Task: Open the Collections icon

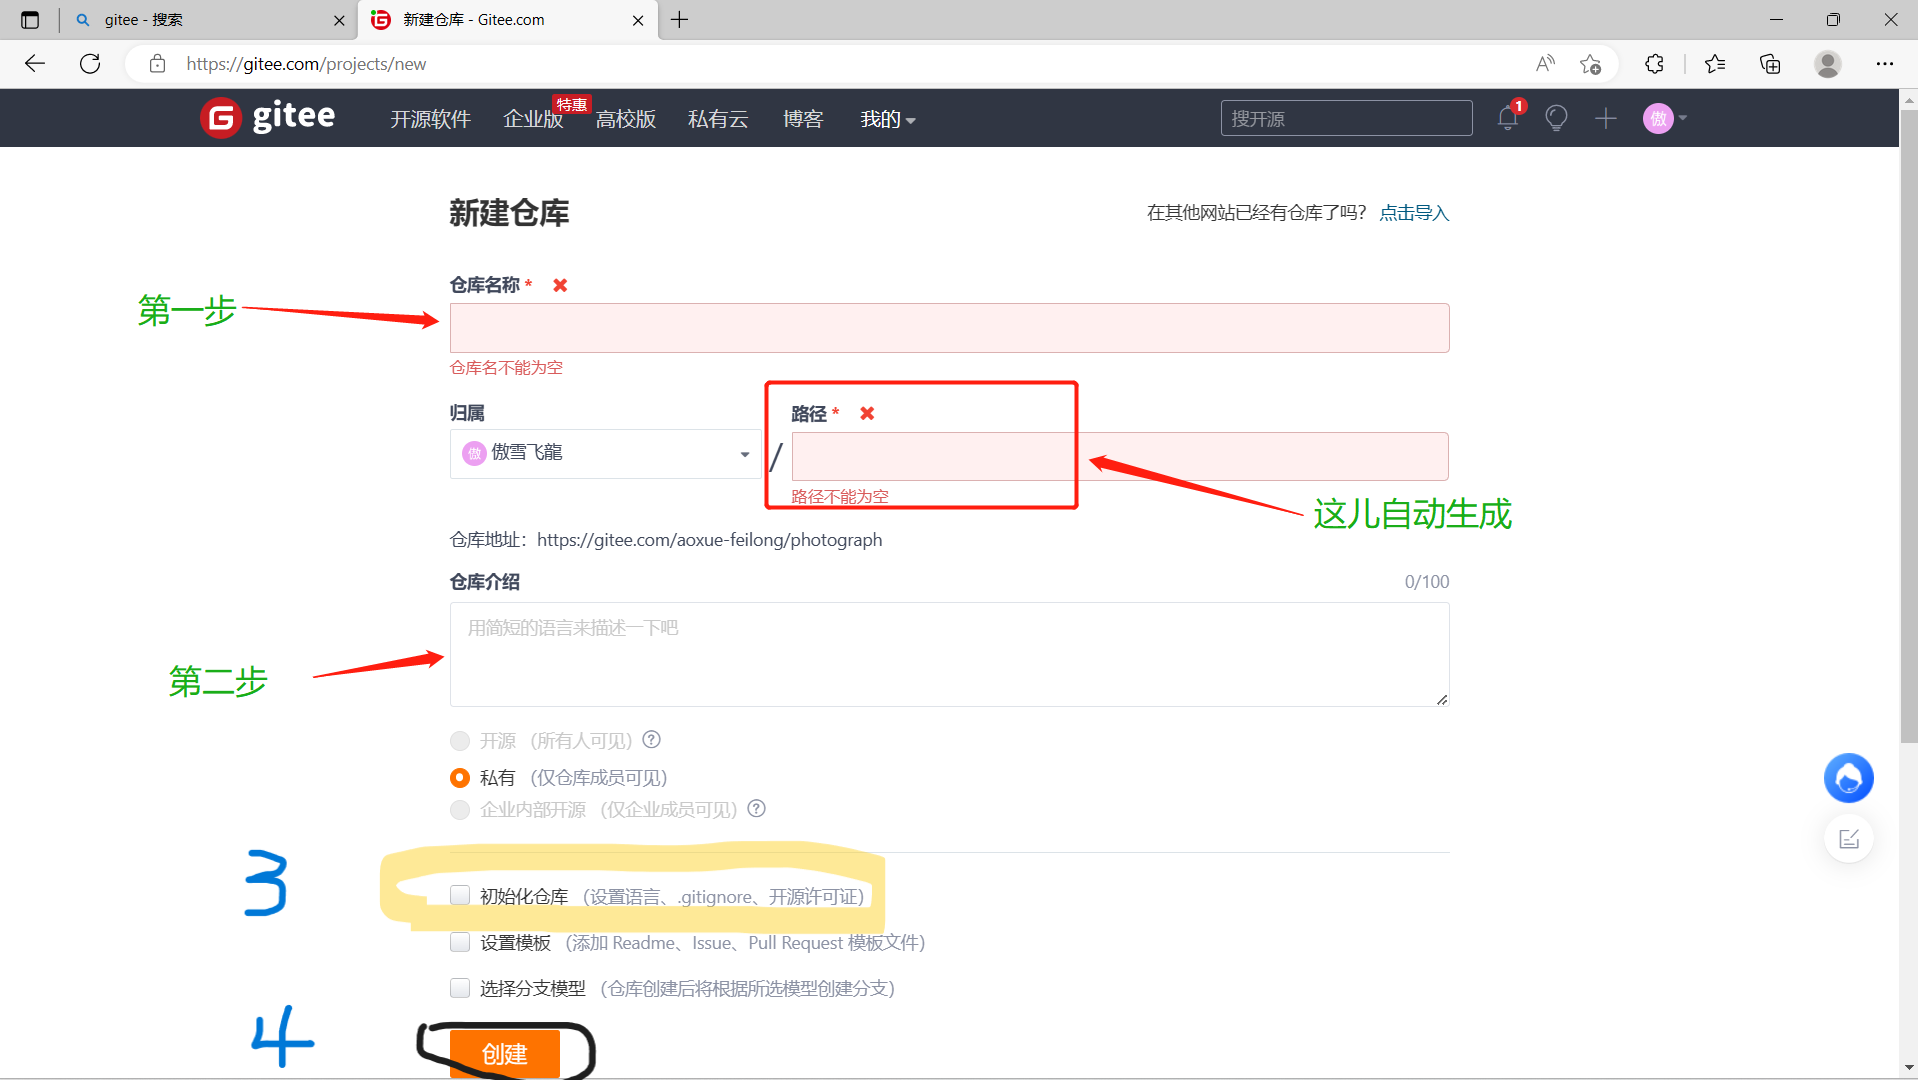Action: 1770,64
